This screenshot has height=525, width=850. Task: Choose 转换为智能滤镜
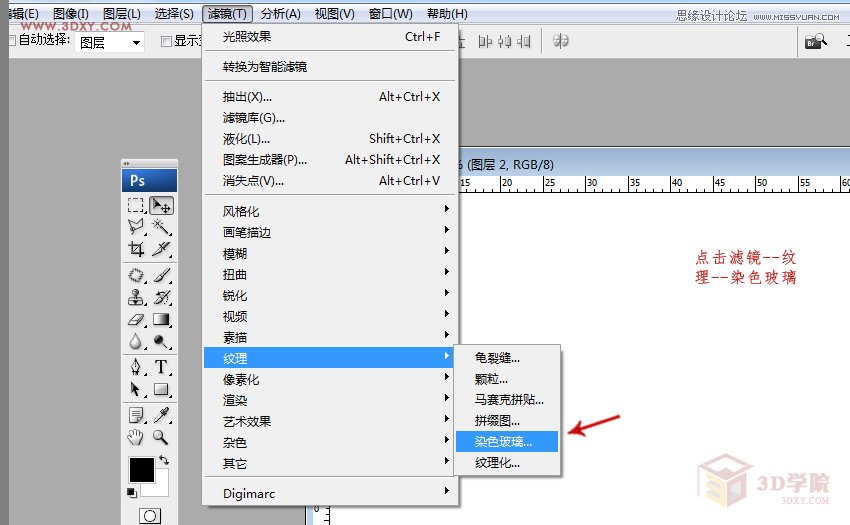coord(331,67)
